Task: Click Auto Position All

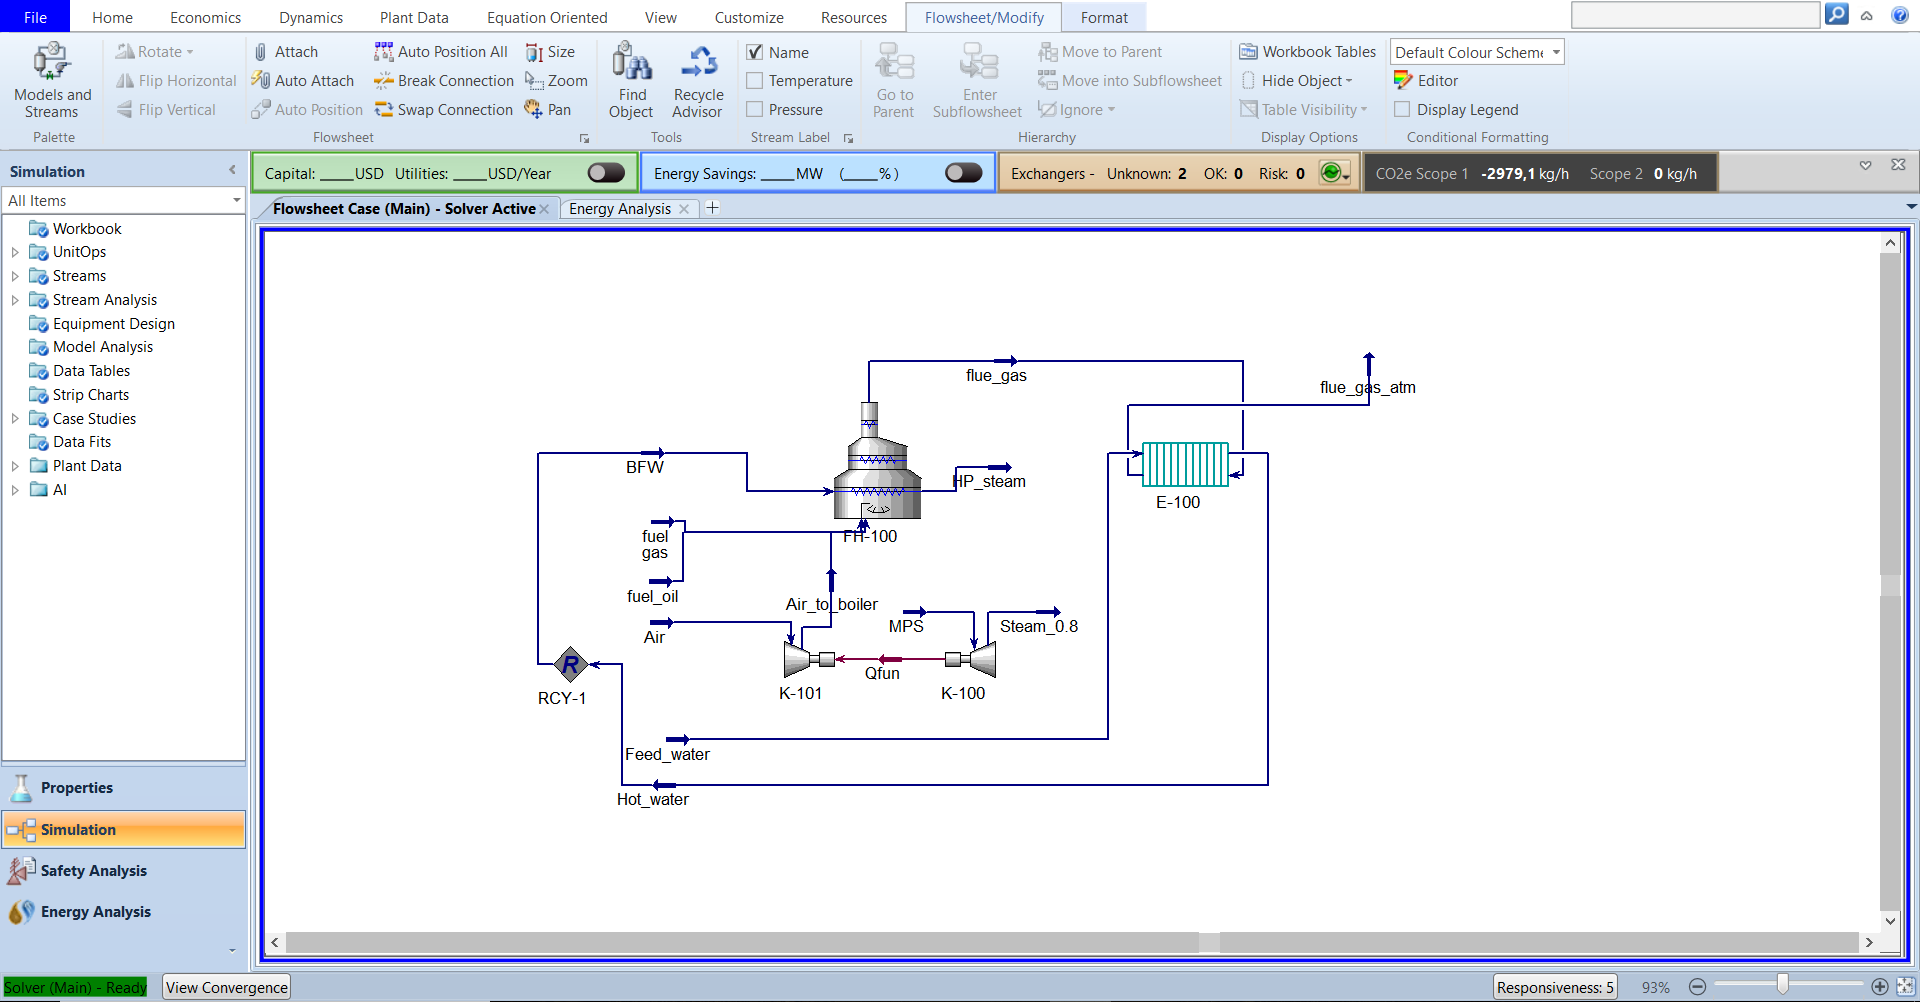Action: tap(441, 52)
